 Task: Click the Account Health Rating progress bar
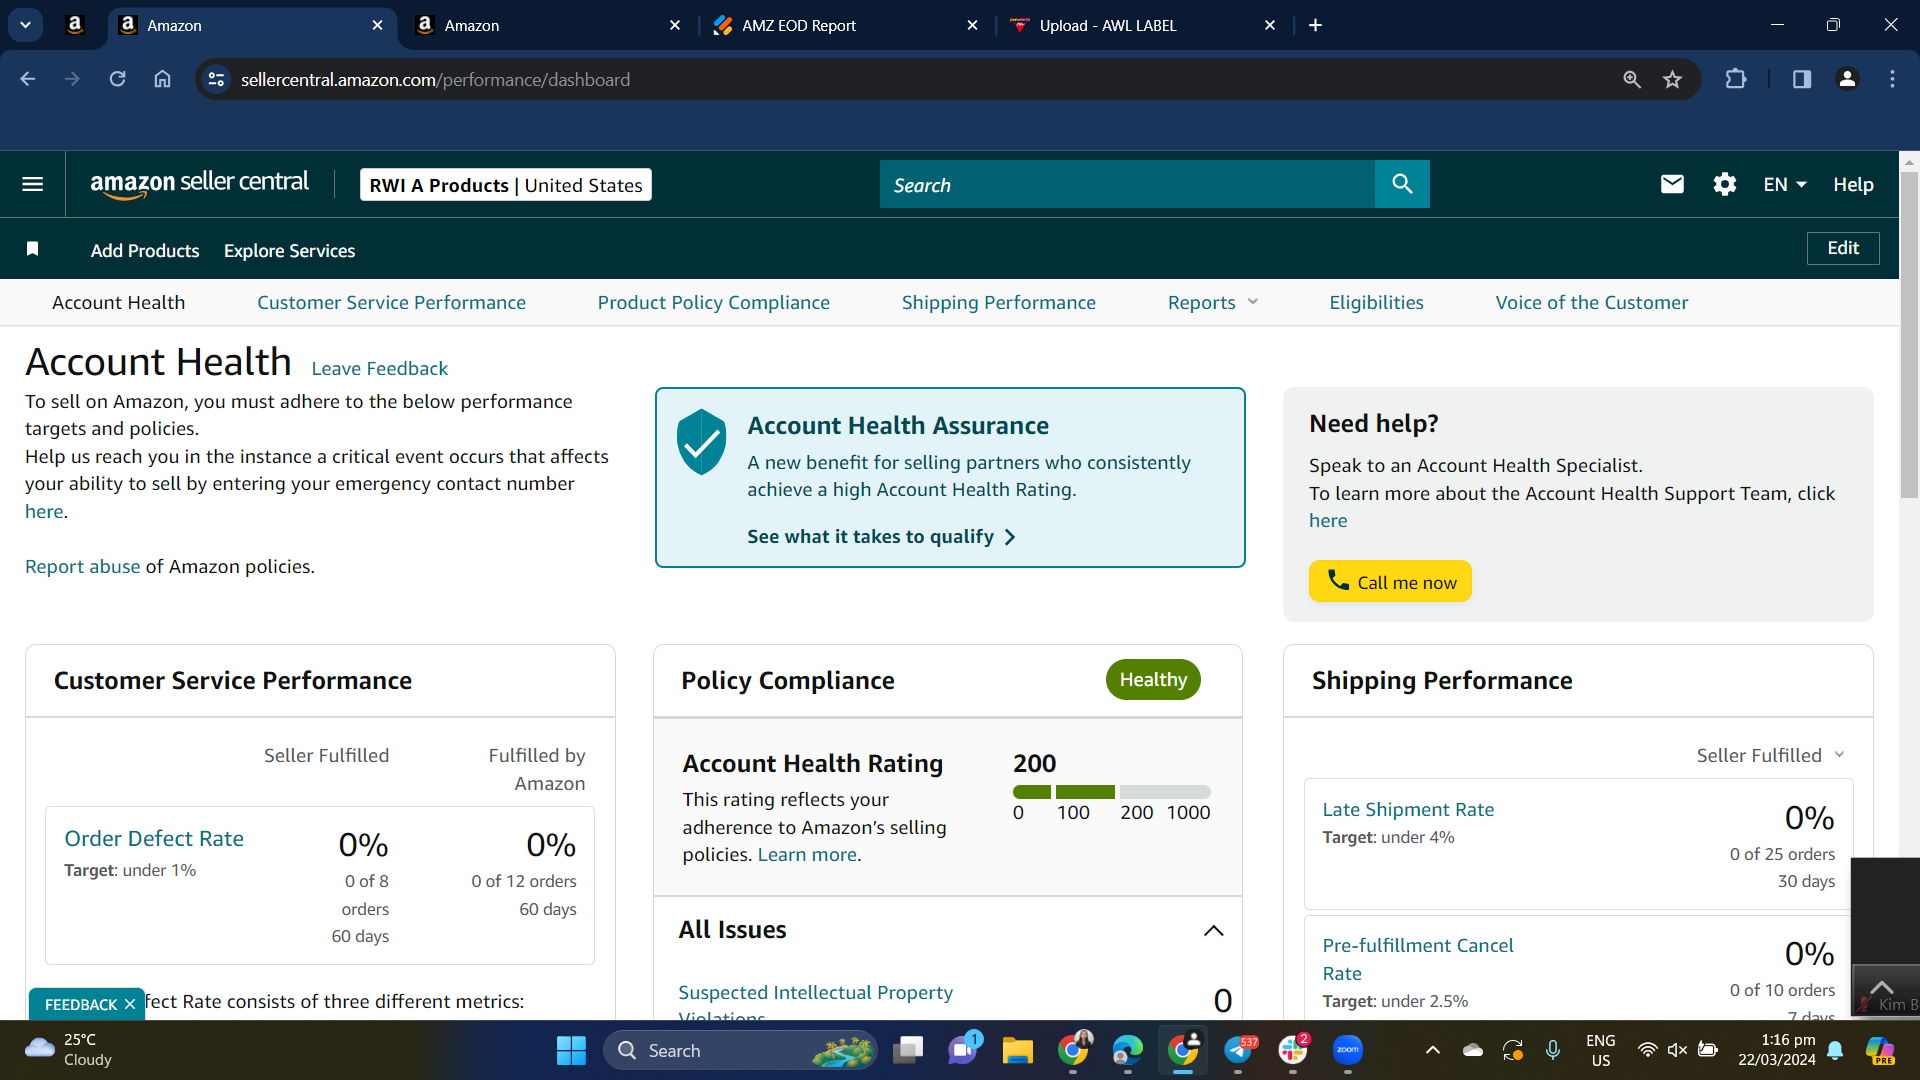coord(1111,792)
